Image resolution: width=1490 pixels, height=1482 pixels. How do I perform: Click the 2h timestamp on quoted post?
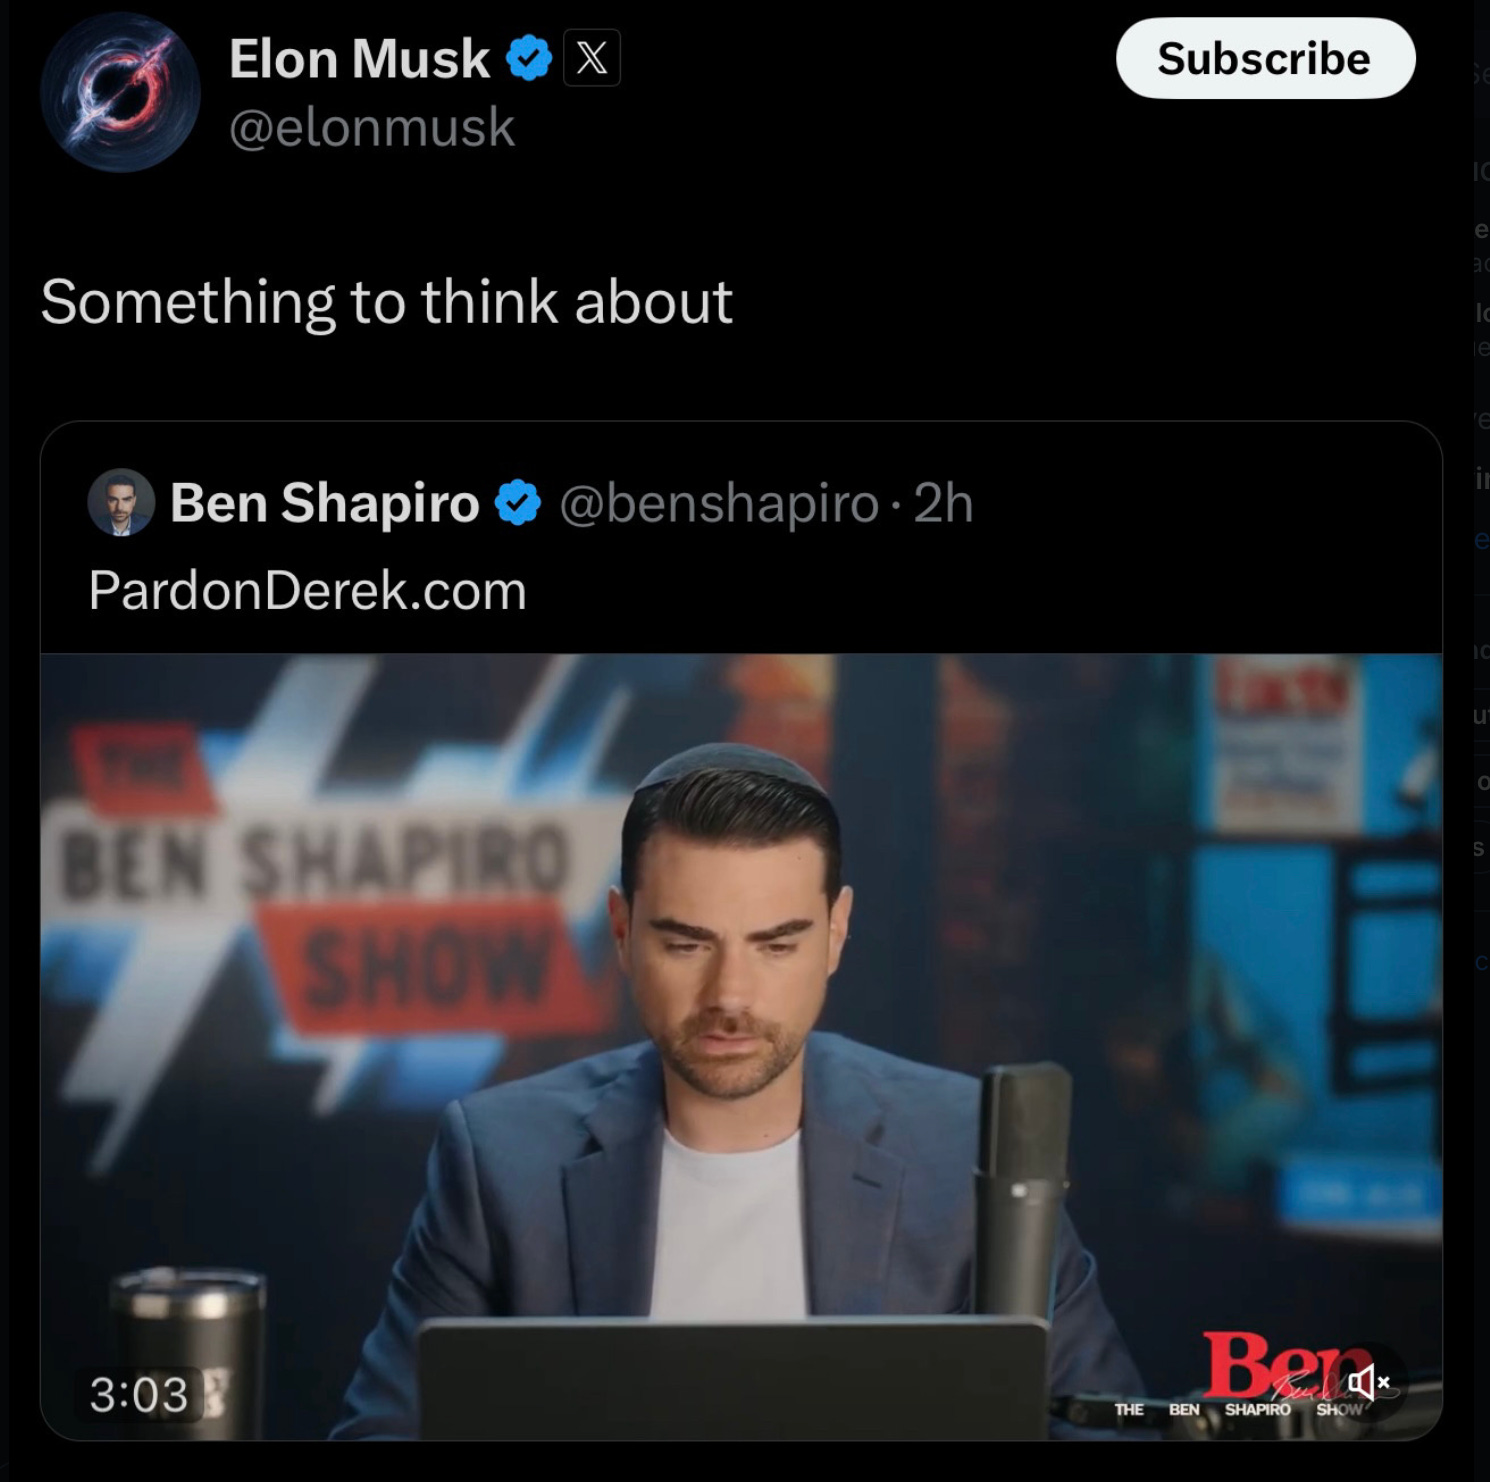click(943, 503)
